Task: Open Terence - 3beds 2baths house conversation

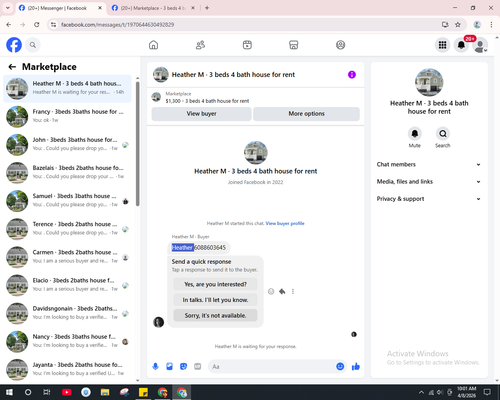Action: pyautogui.click(x=67, y=229)
